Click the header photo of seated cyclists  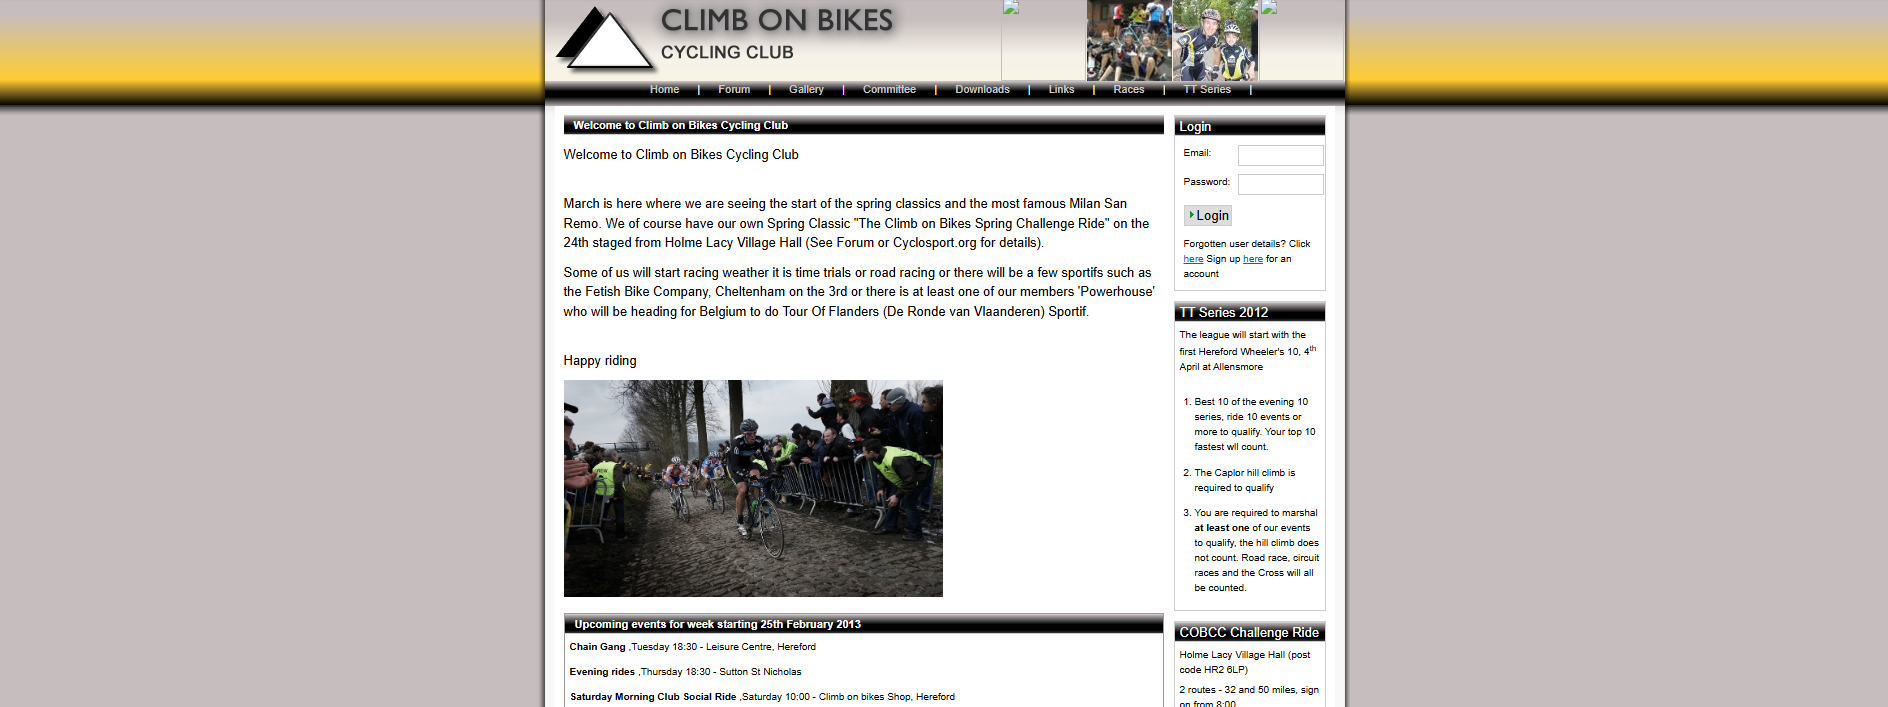[1129, 40]
